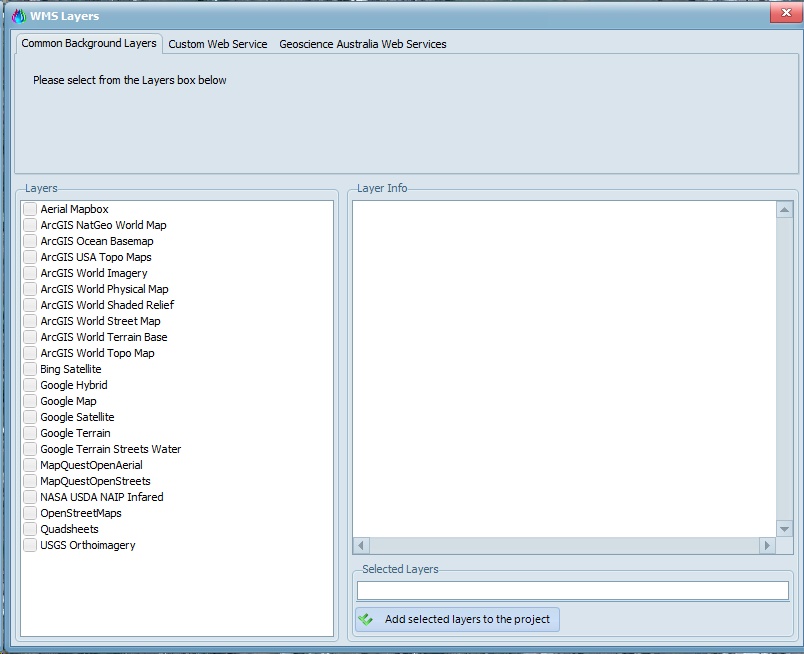Click the Layer Info scroll left arrow

361,546
